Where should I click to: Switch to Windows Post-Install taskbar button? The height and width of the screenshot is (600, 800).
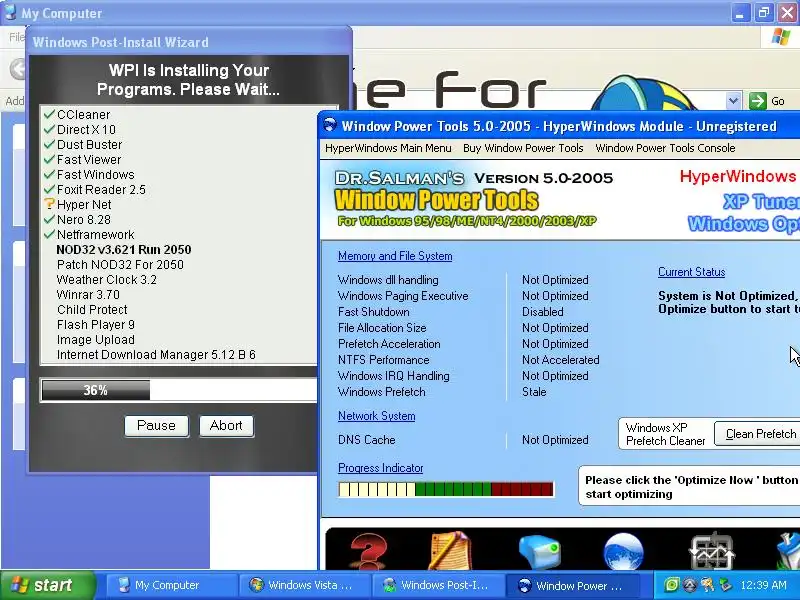438,585
